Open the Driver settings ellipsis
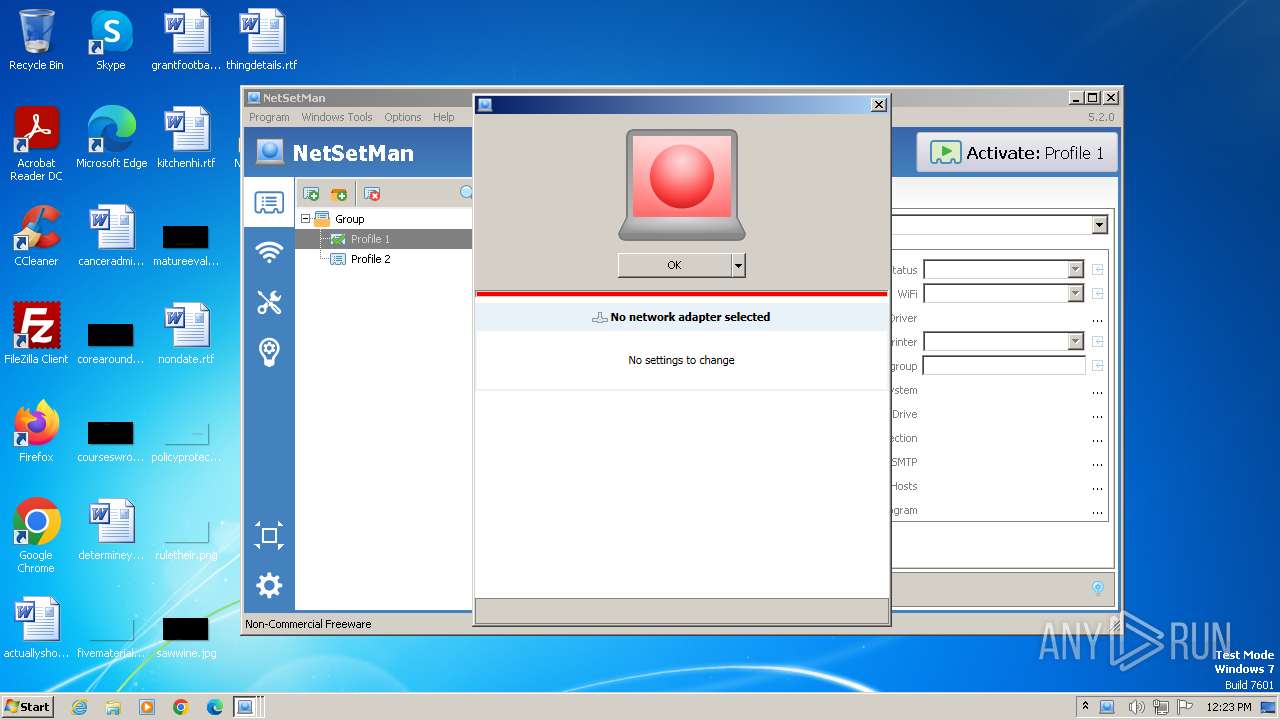 [1097, 318]
